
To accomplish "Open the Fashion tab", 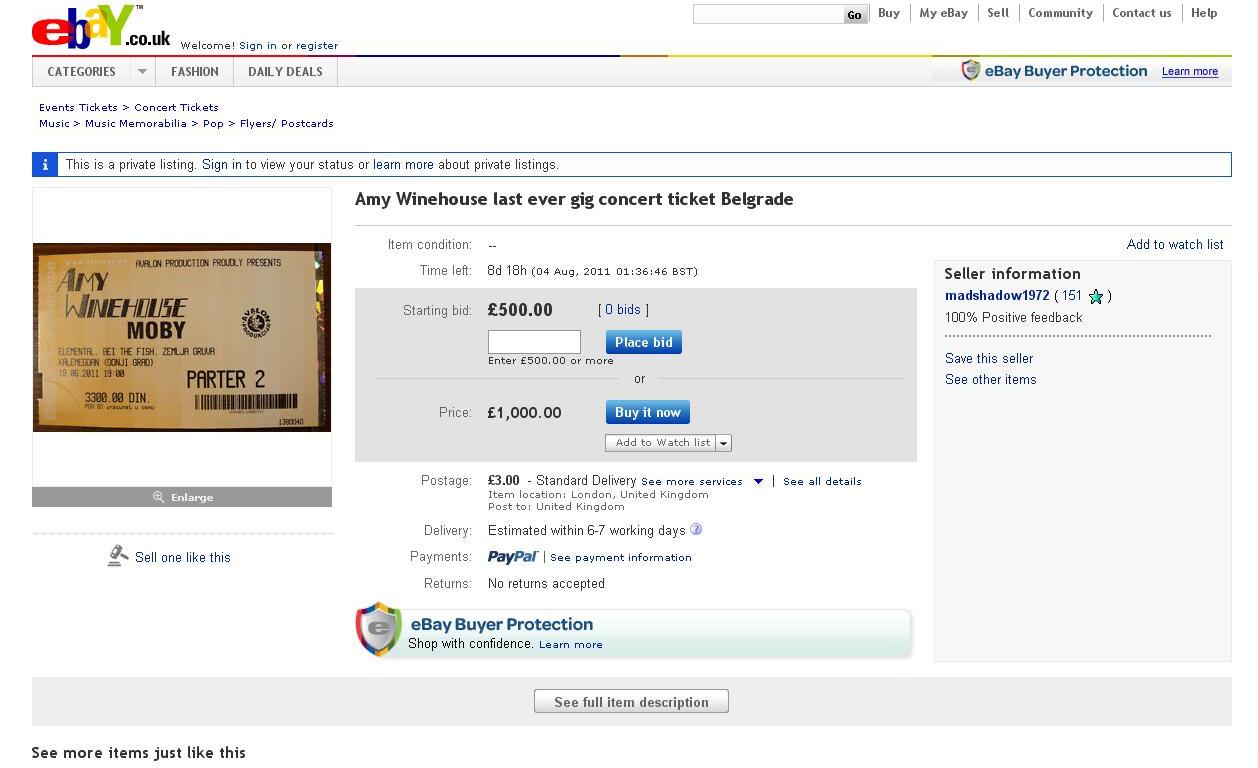I will click(194, 72).
